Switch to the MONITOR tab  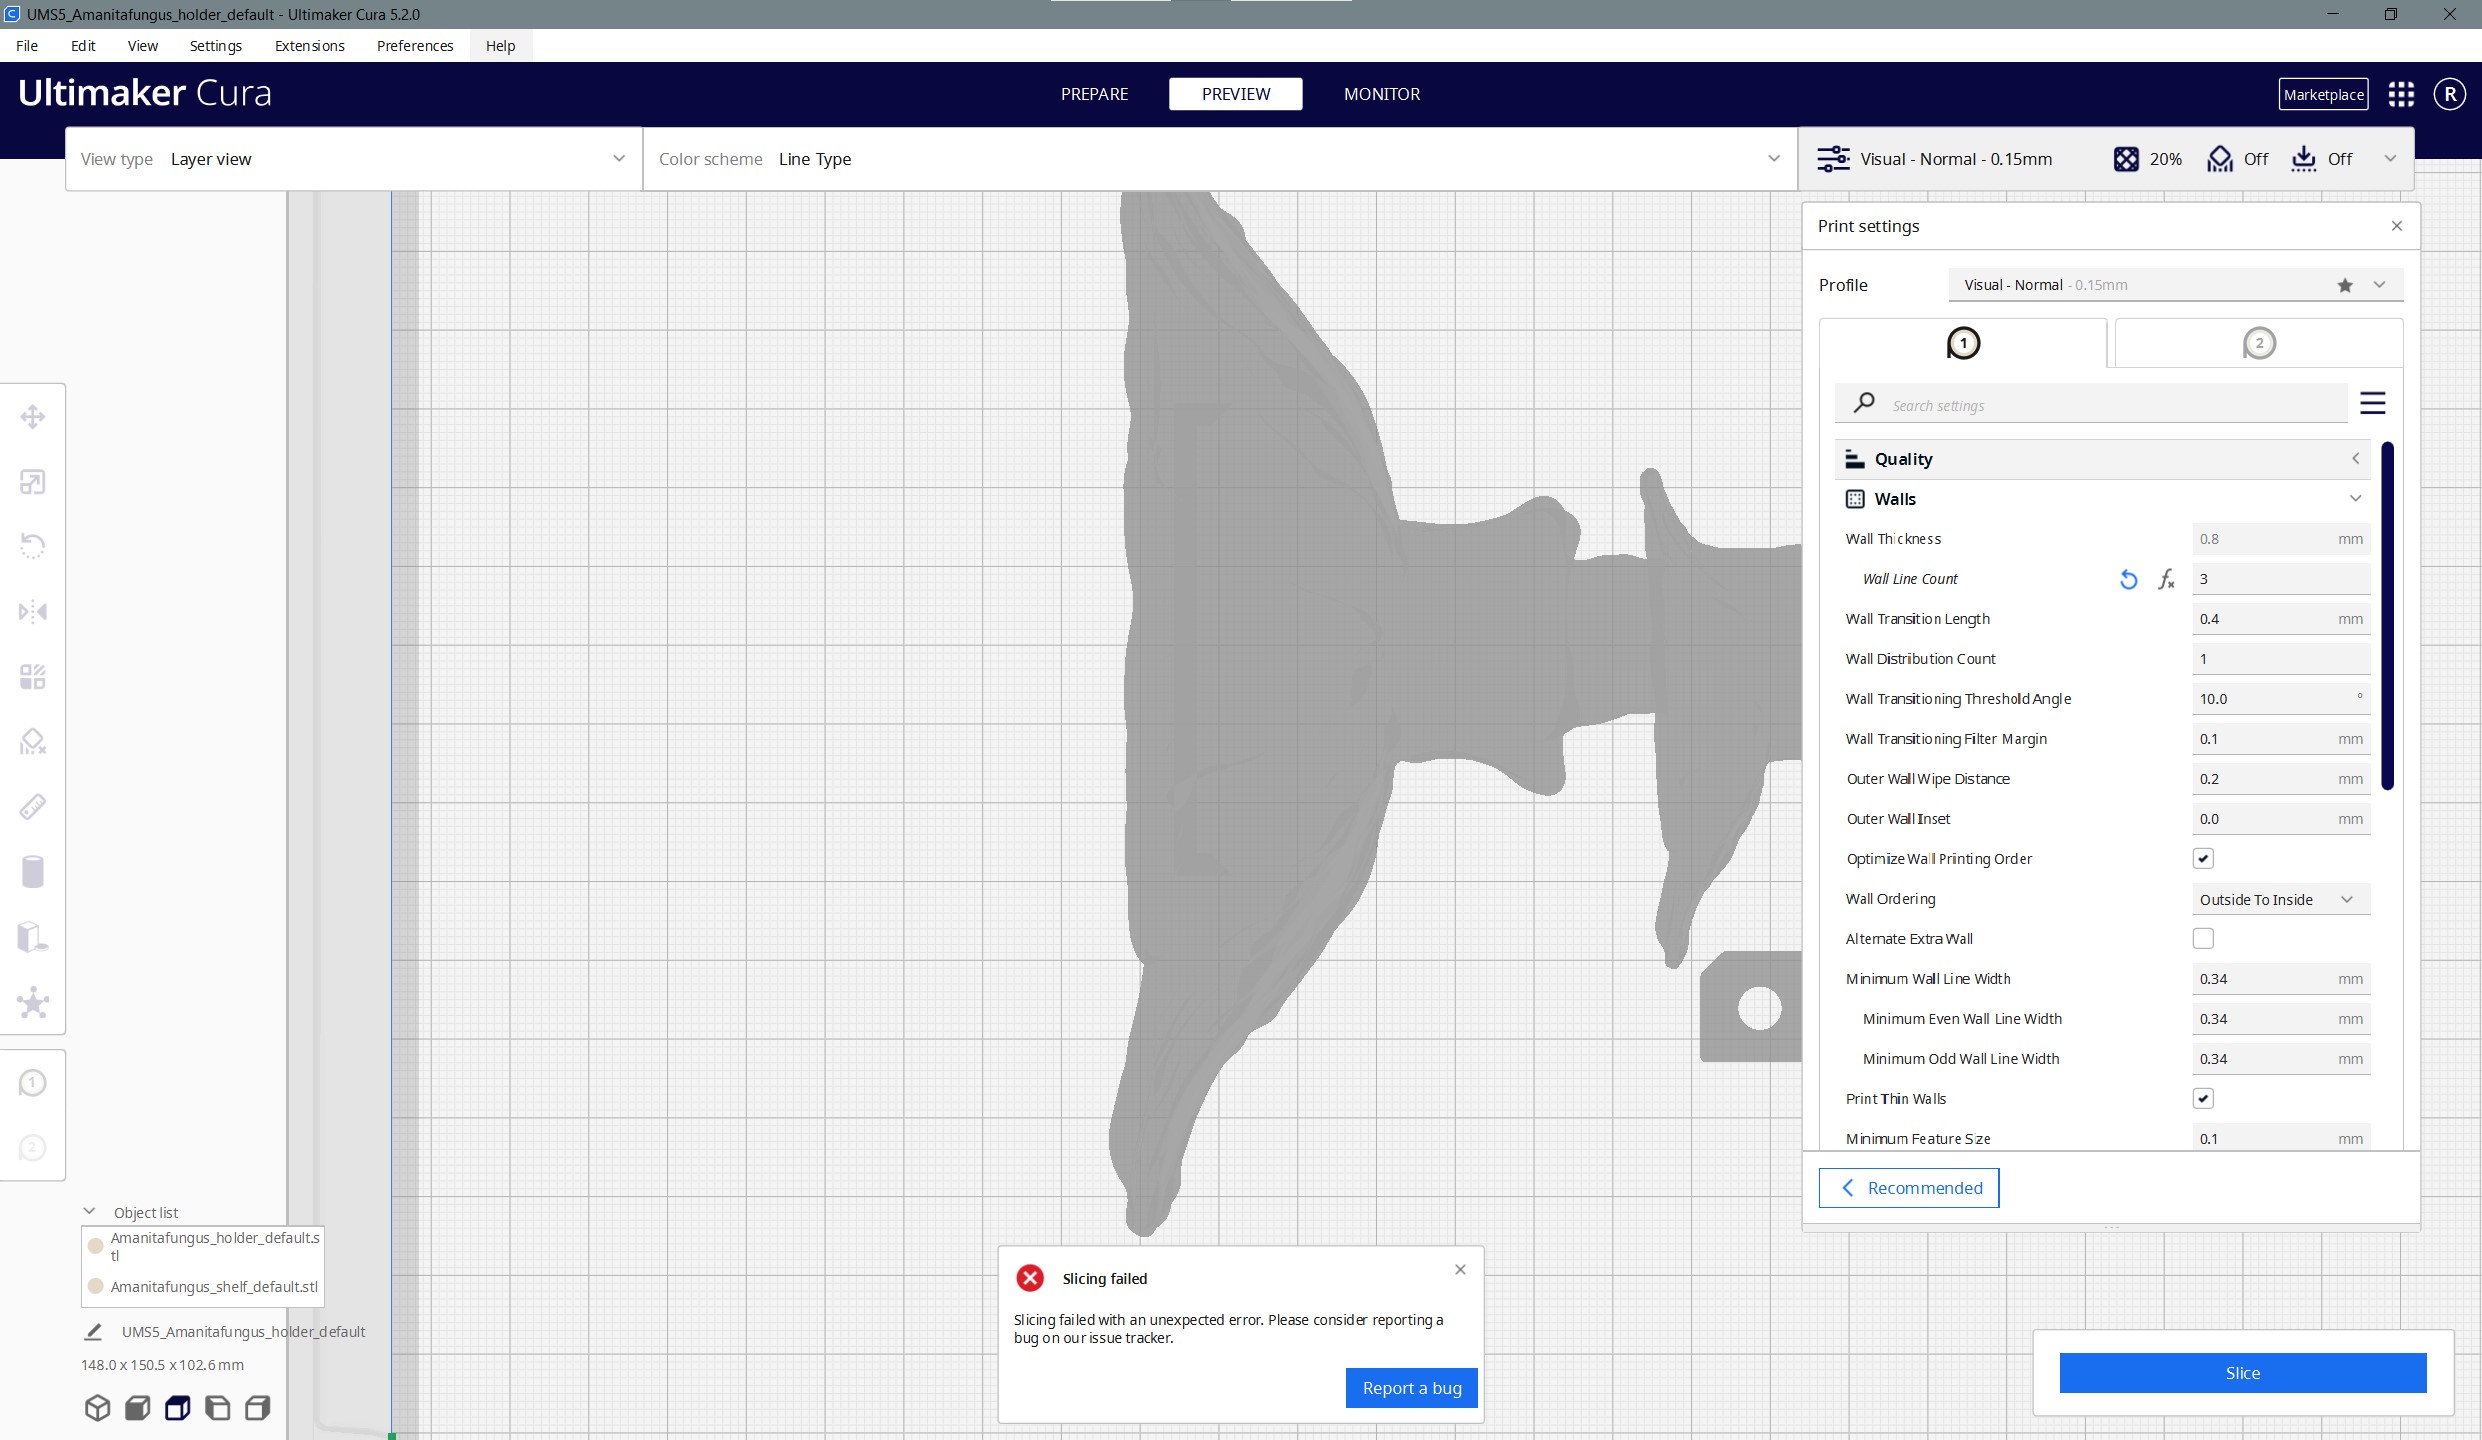[1381, 94]
